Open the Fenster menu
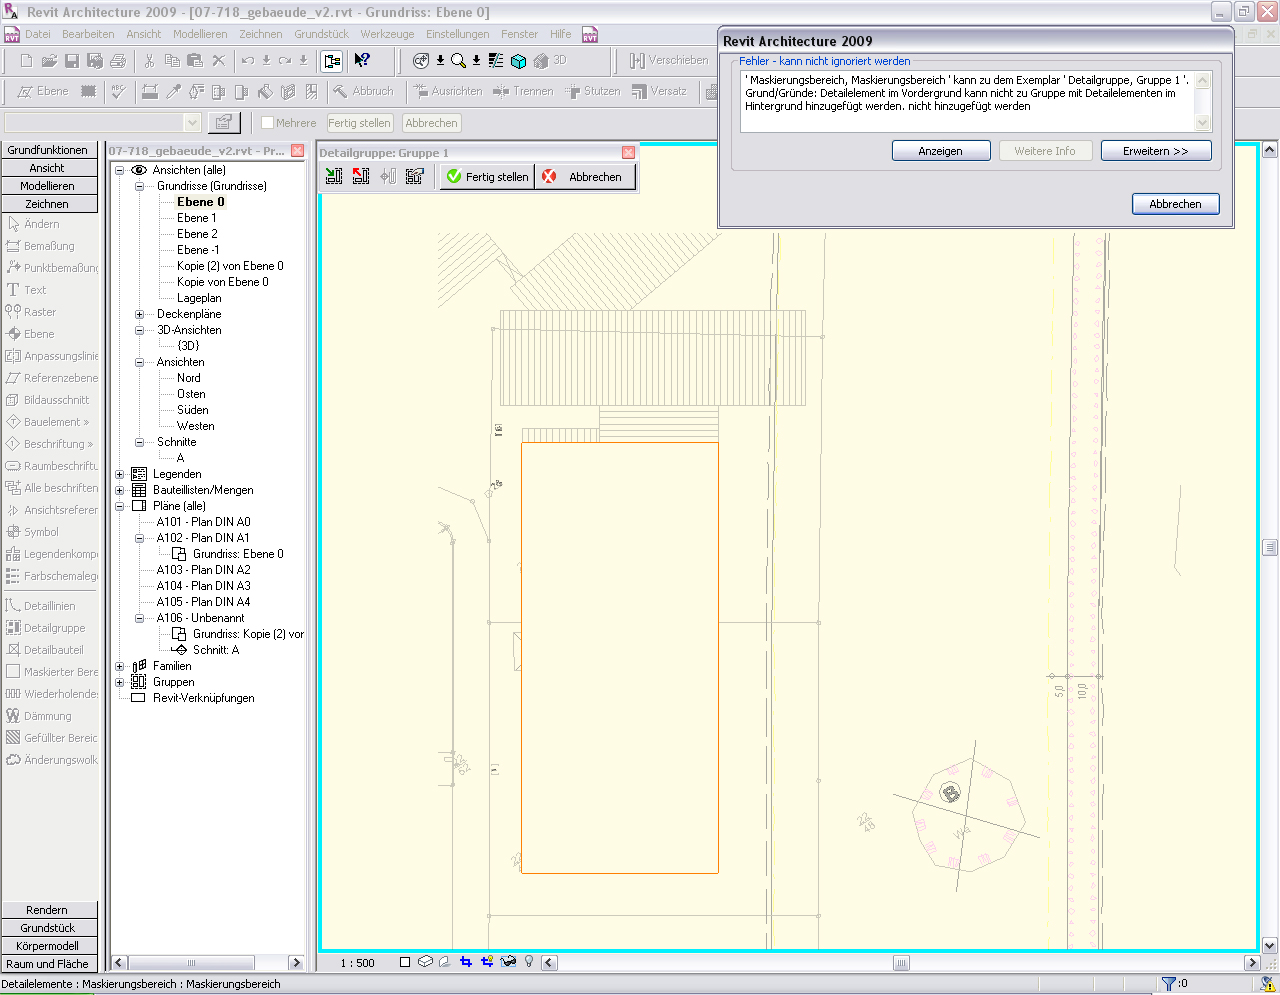This screenshot has height=995, width=1280. (x=519, y=34)
